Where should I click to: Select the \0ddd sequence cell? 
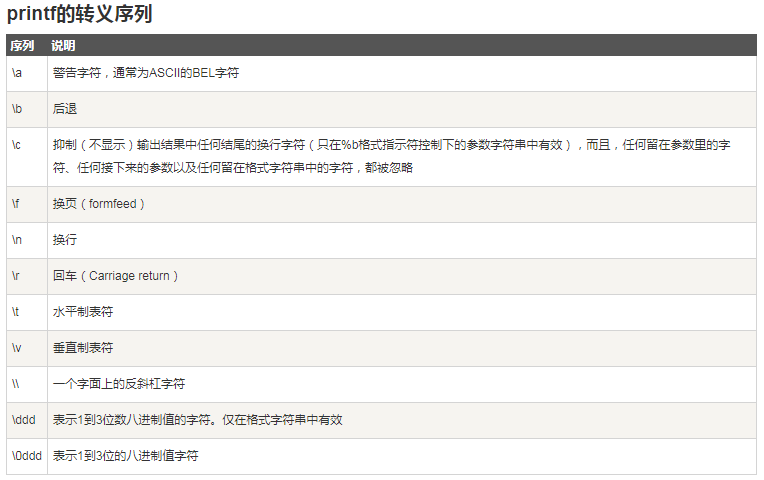point(27,457)
